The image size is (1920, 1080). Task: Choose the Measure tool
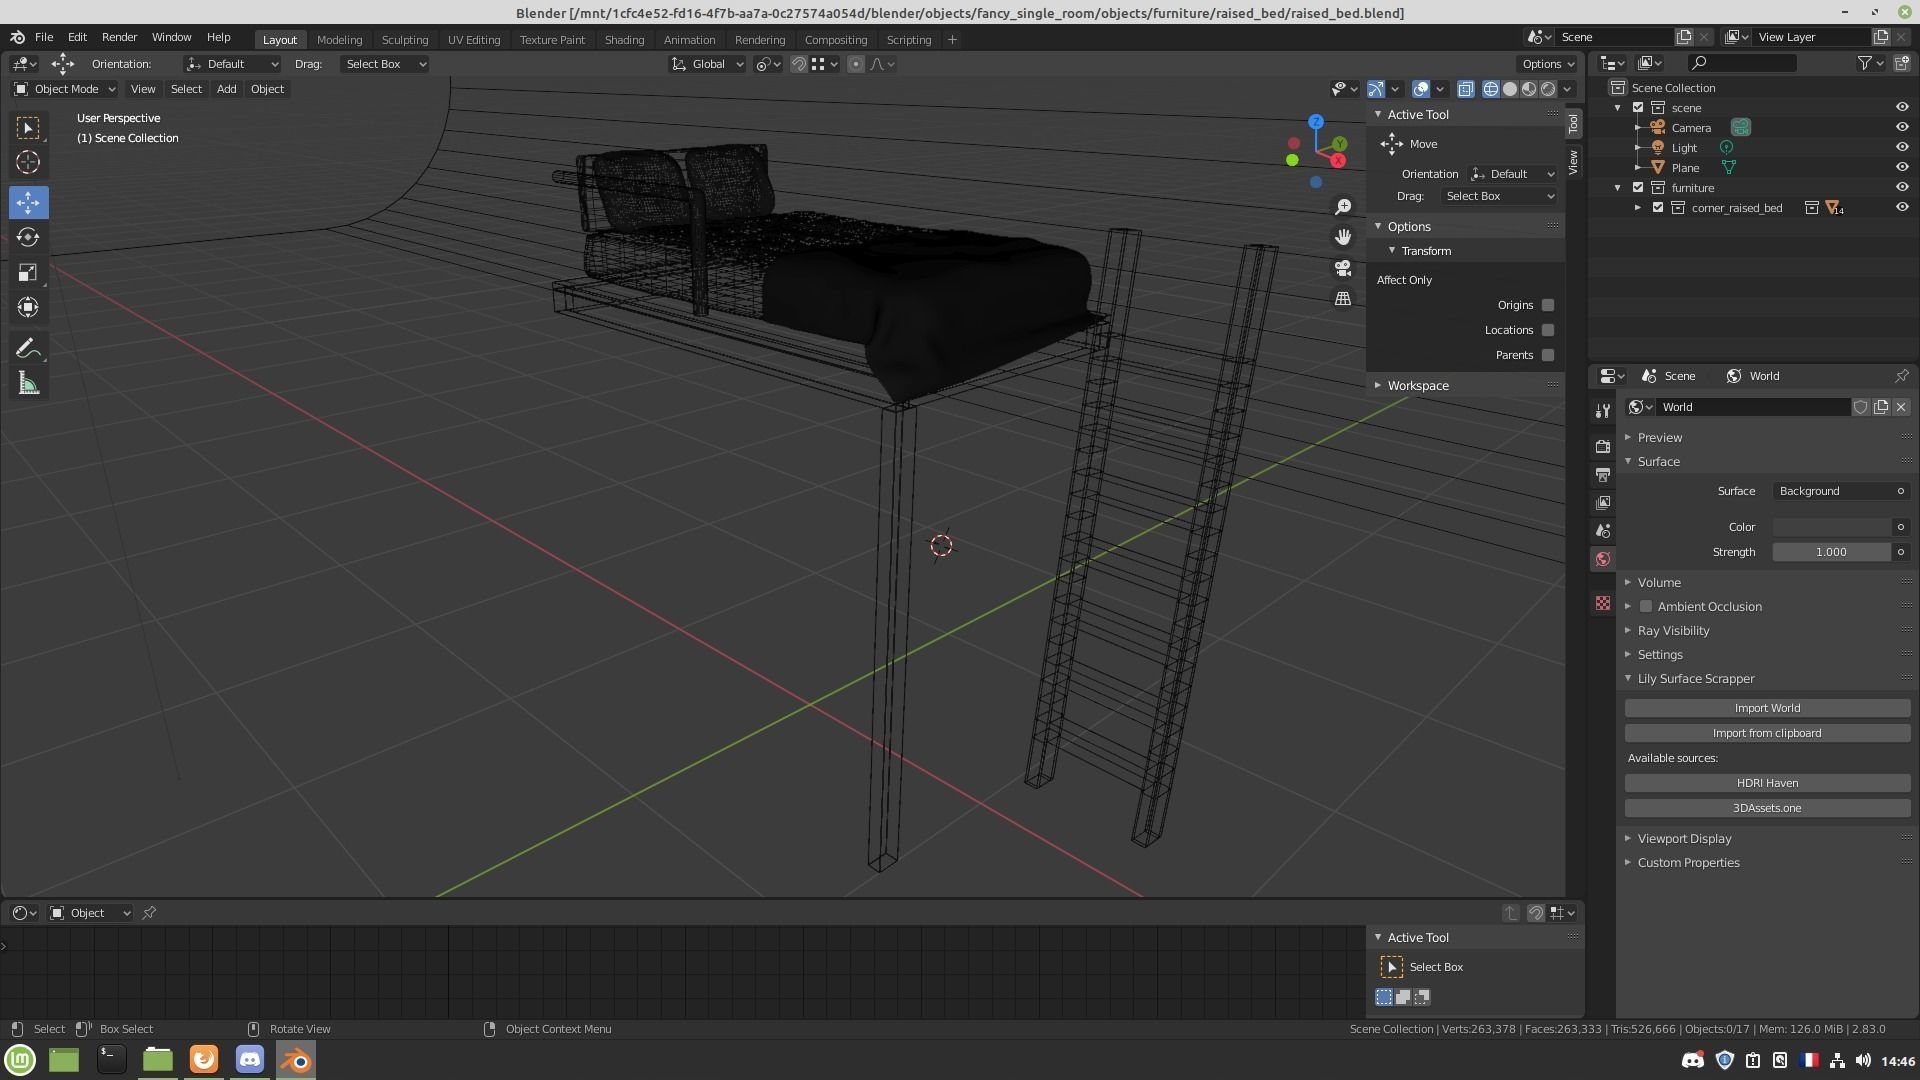coord(28,384)
